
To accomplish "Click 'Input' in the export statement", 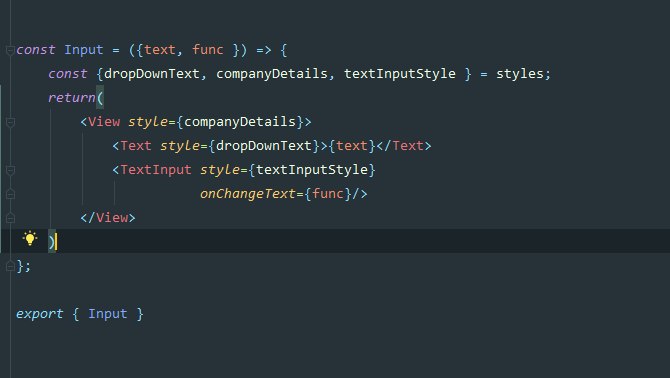I will point(108,314).
